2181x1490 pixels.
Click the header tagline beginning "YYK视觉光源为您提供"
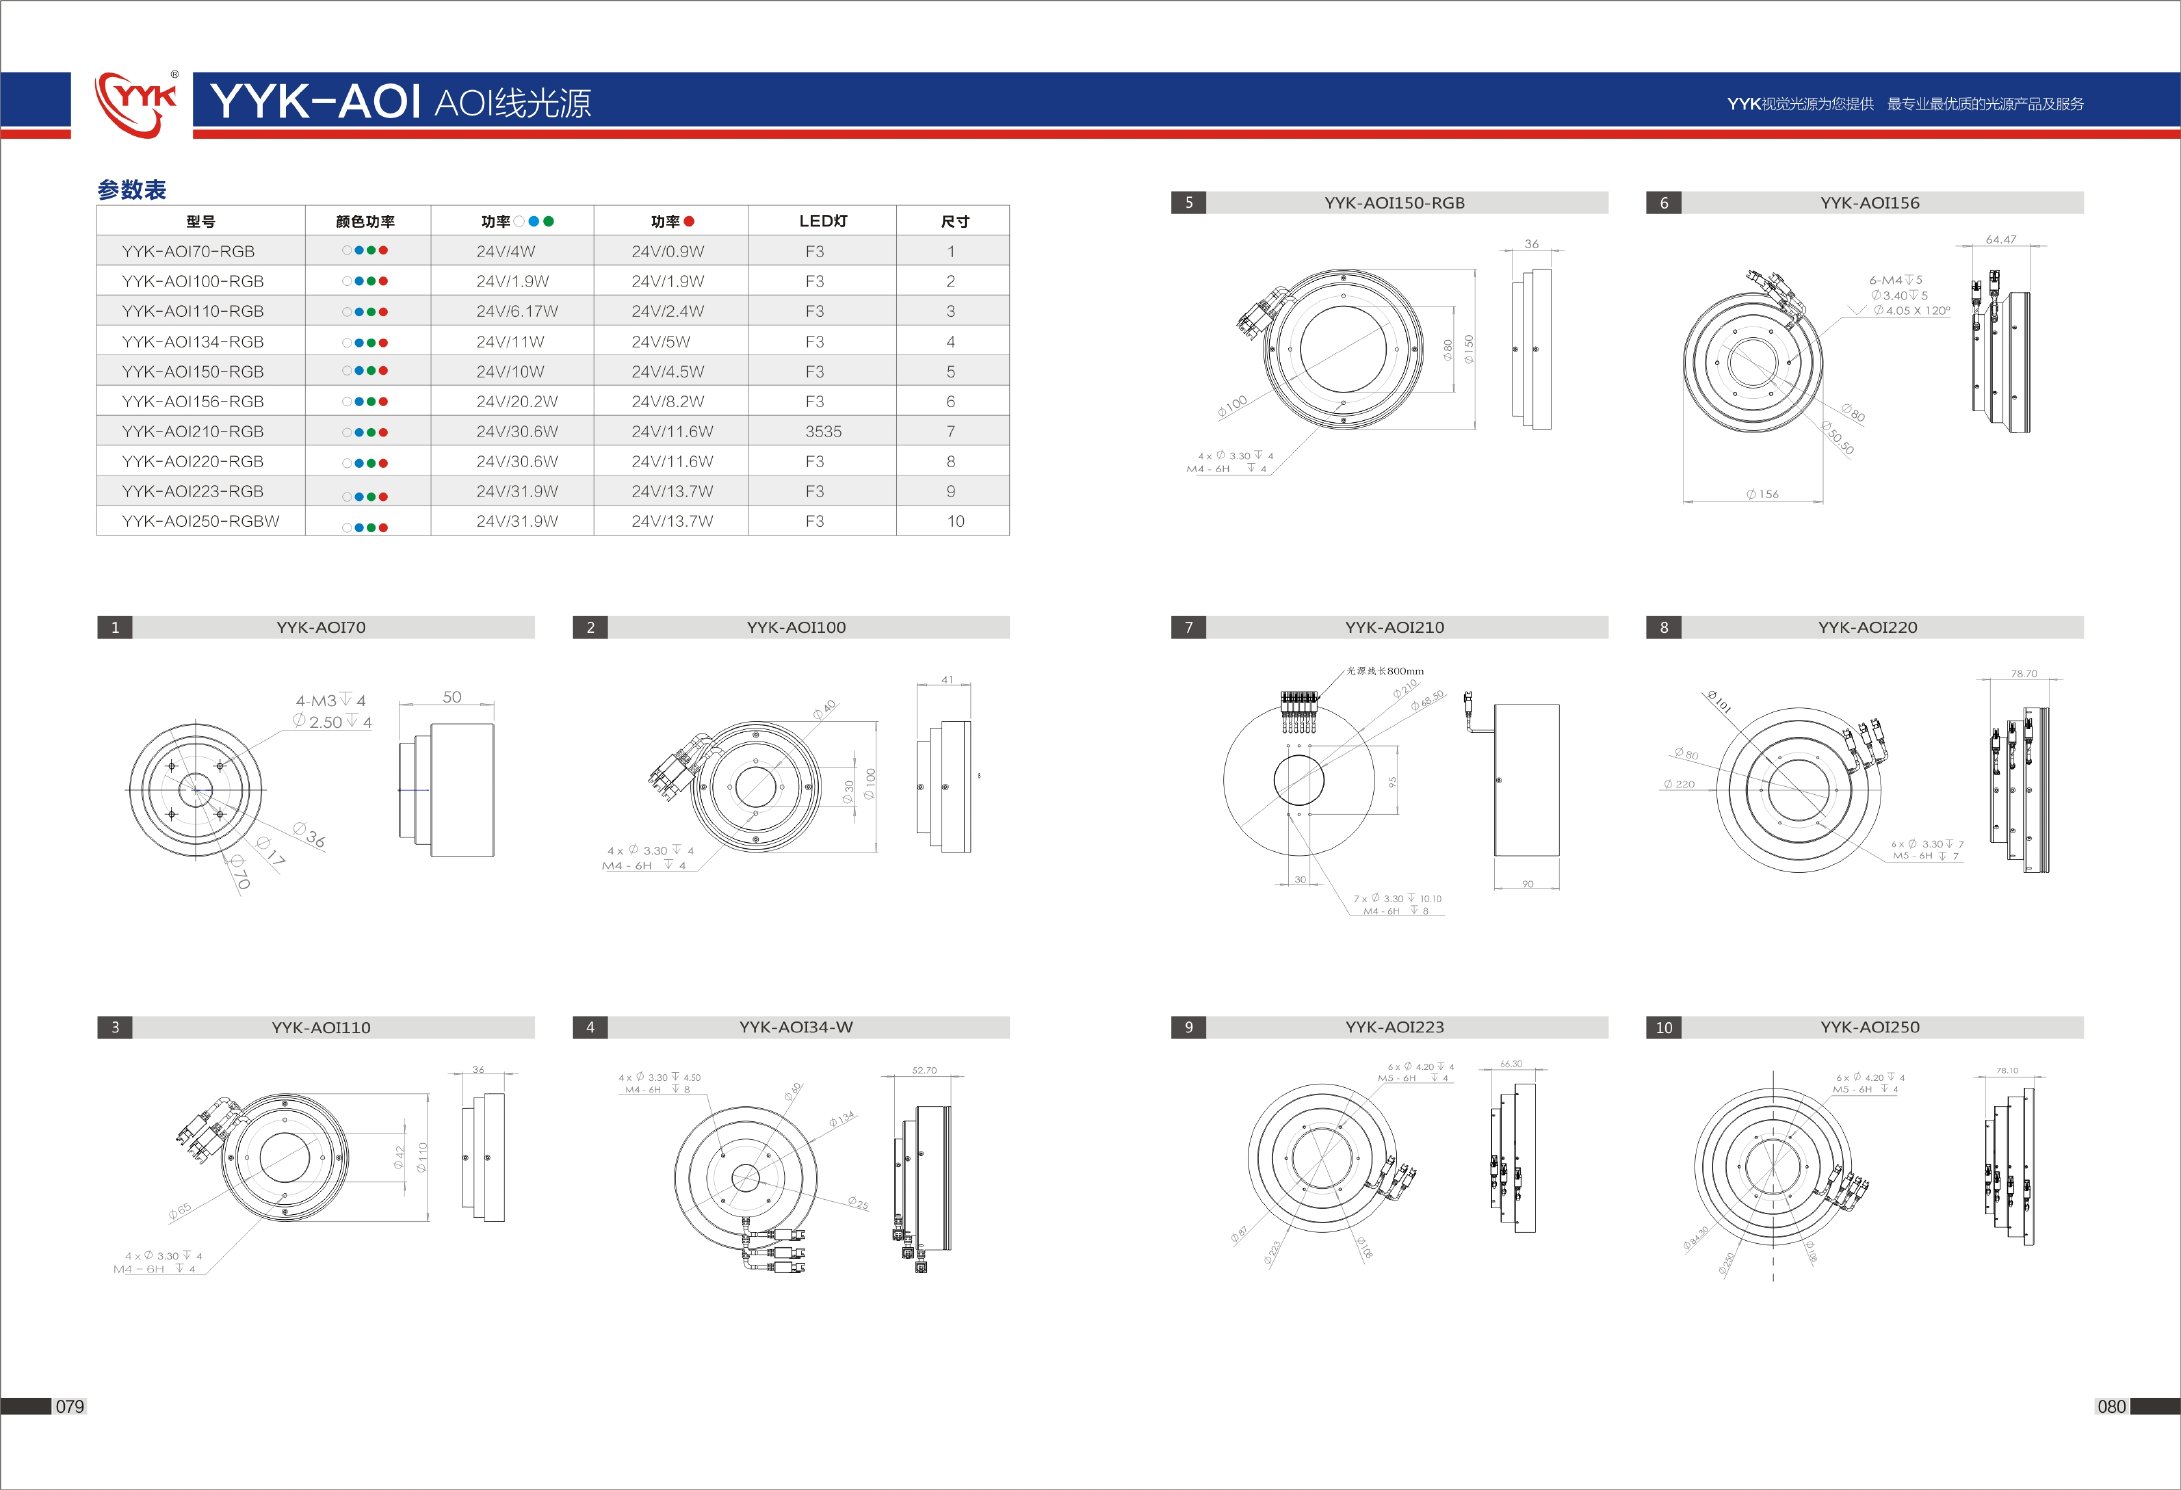point(1905,104)
